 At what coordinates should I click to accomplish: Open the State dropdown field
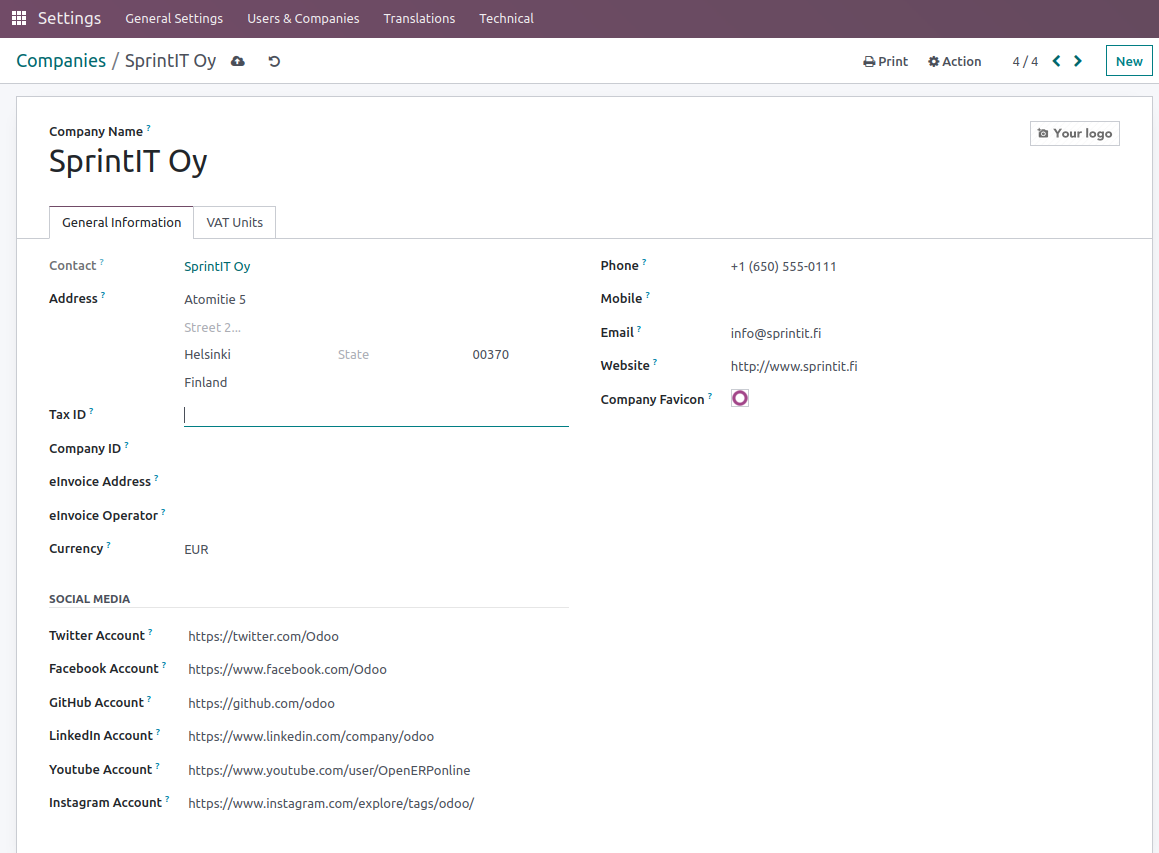(399, 355)
